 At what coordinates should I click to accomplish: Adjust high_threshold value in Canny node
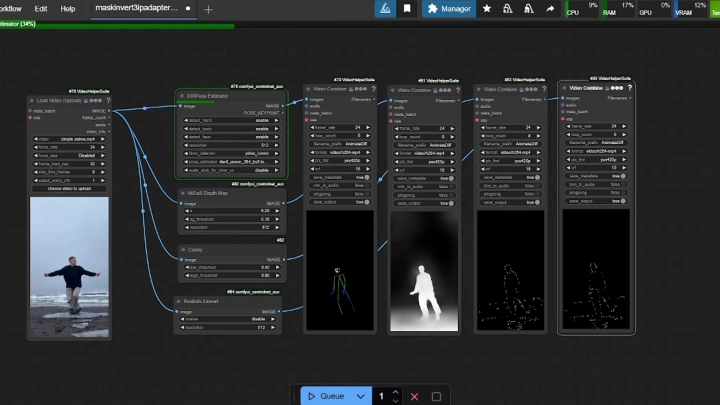click(x=232, y=276)
